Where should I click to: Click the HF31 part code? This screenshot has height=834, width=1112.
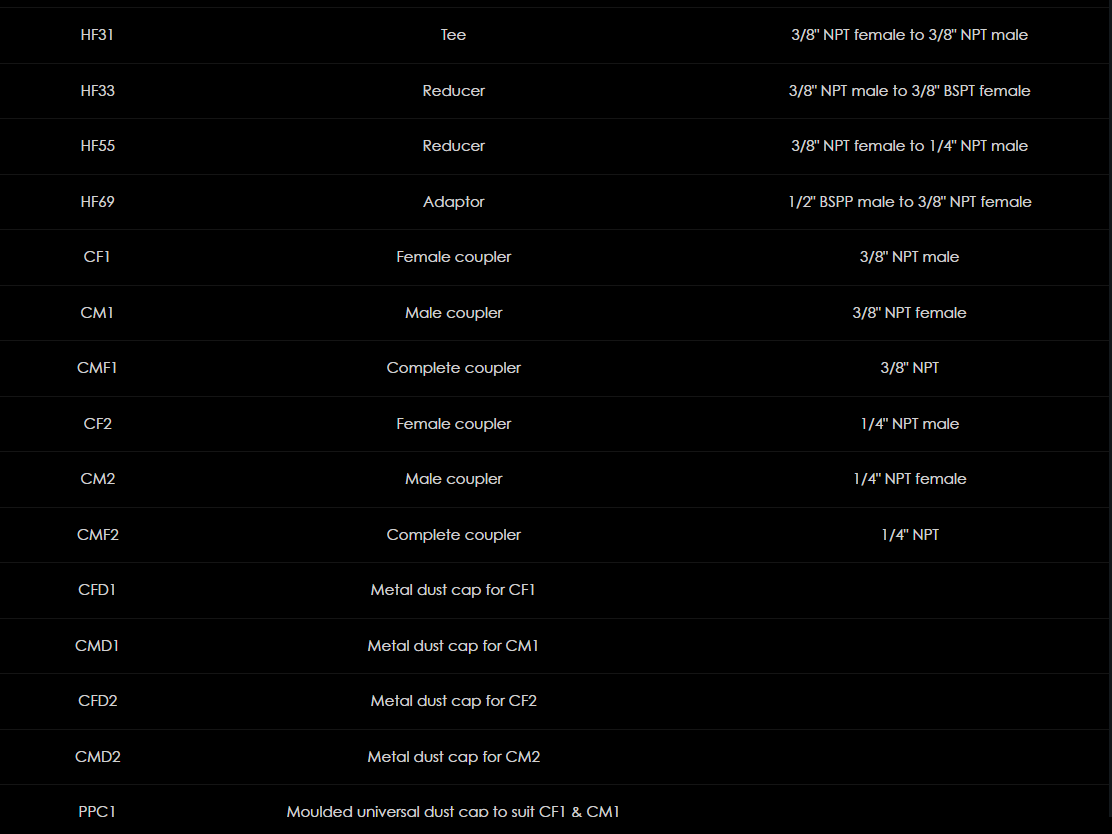97,35
